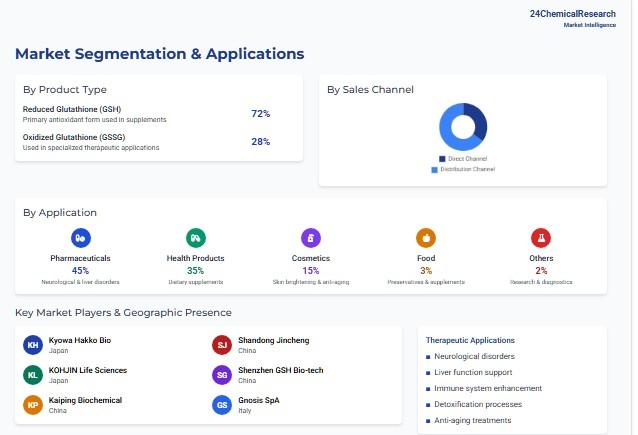Screen dimensions: 638x435
Task: Click 'Italy' under Gnosis SpA
Action: click(x=245, y=411)
